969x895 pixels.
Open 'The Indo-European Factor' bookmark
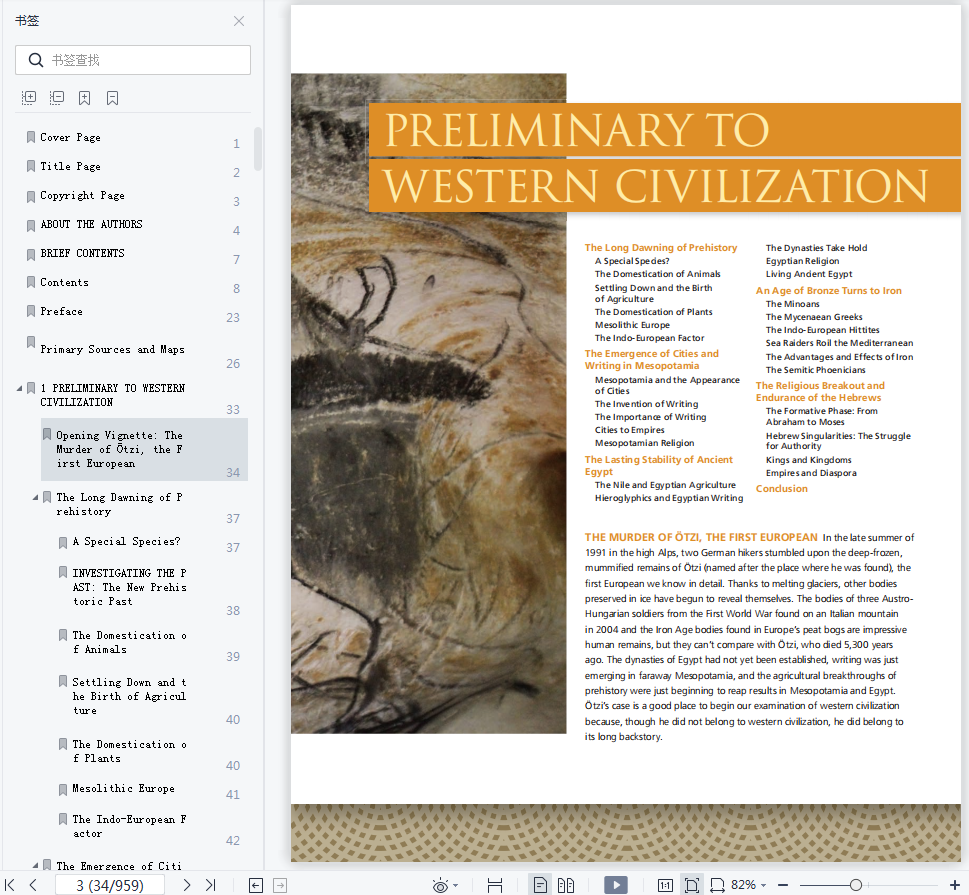click(130, 826)
